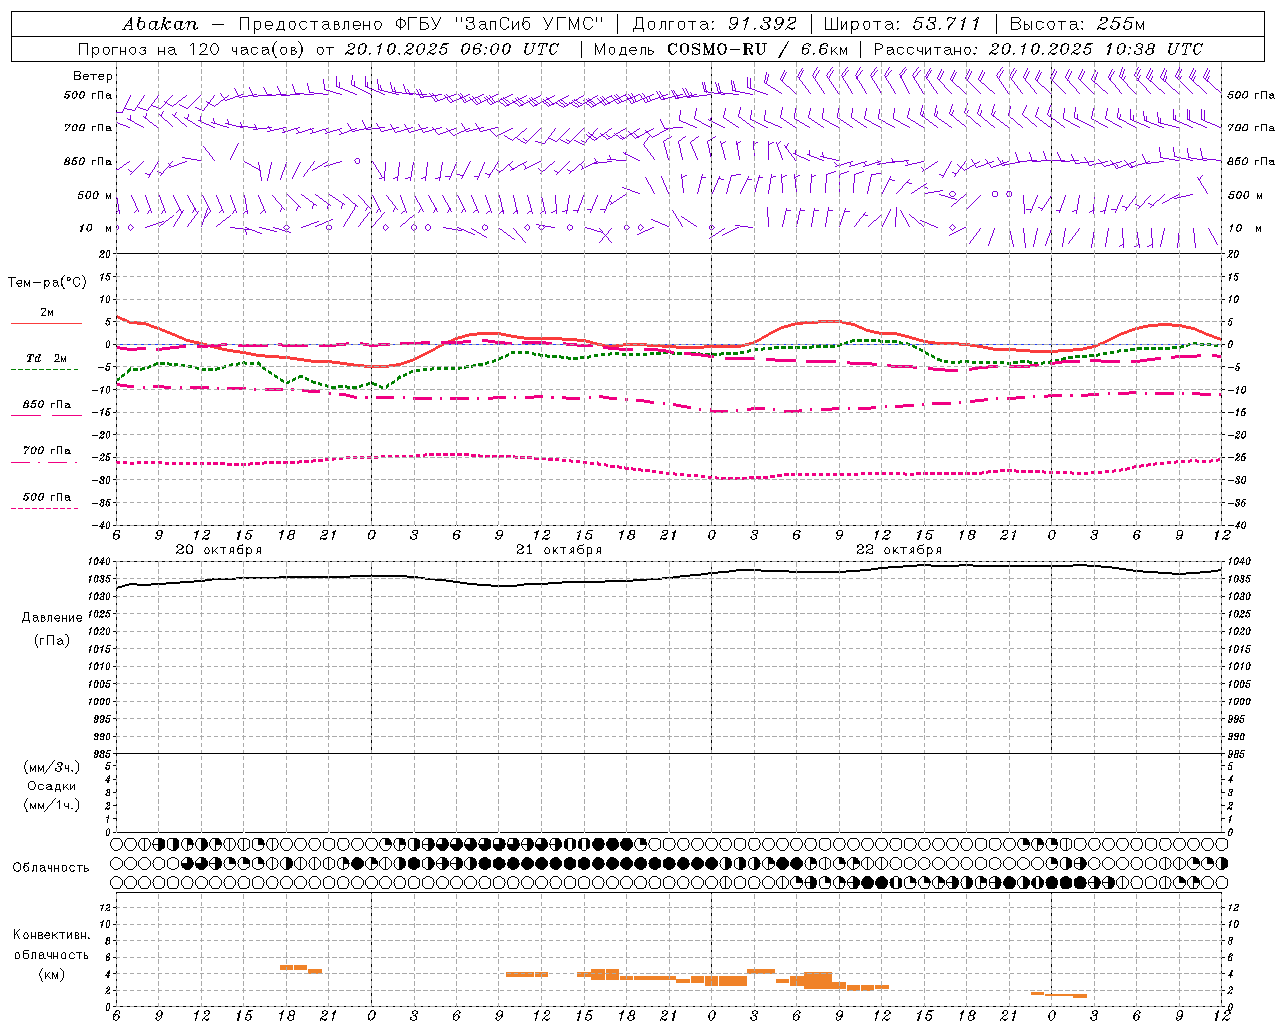The image size is (1280, 1024).
Task: Click the "Высота: 255м" elevation value
Action: coord(1077,24)
